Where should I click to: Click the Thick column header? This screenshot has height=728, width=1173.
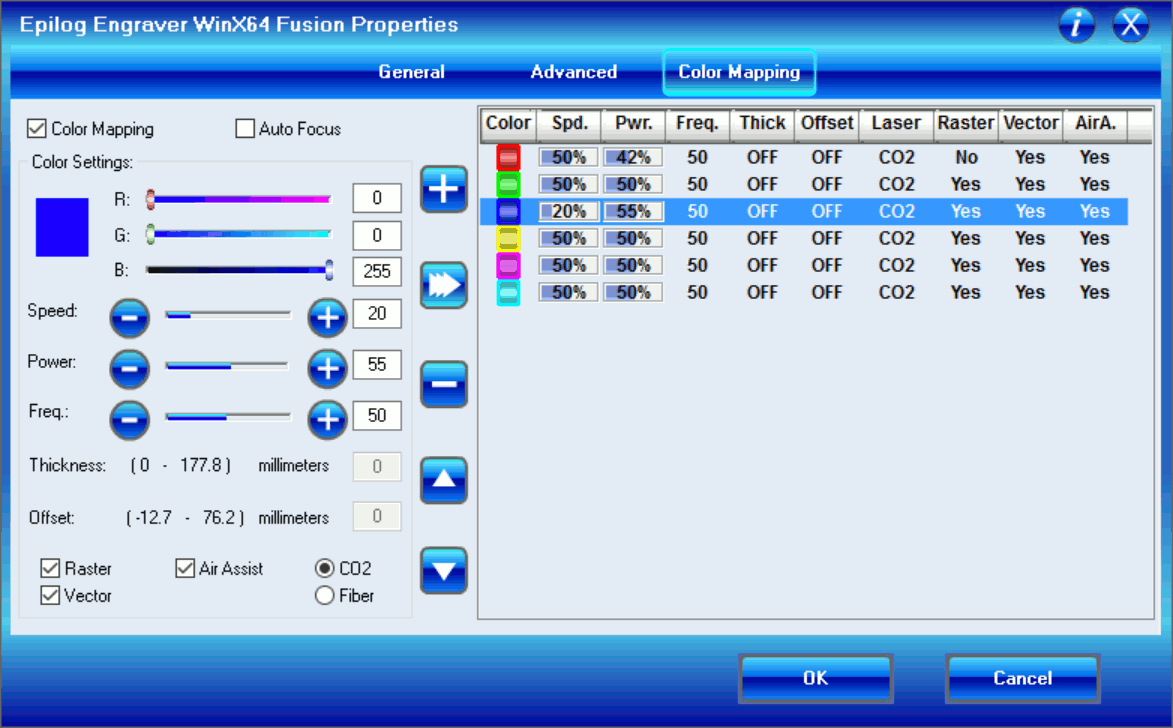tap(762, 124)
